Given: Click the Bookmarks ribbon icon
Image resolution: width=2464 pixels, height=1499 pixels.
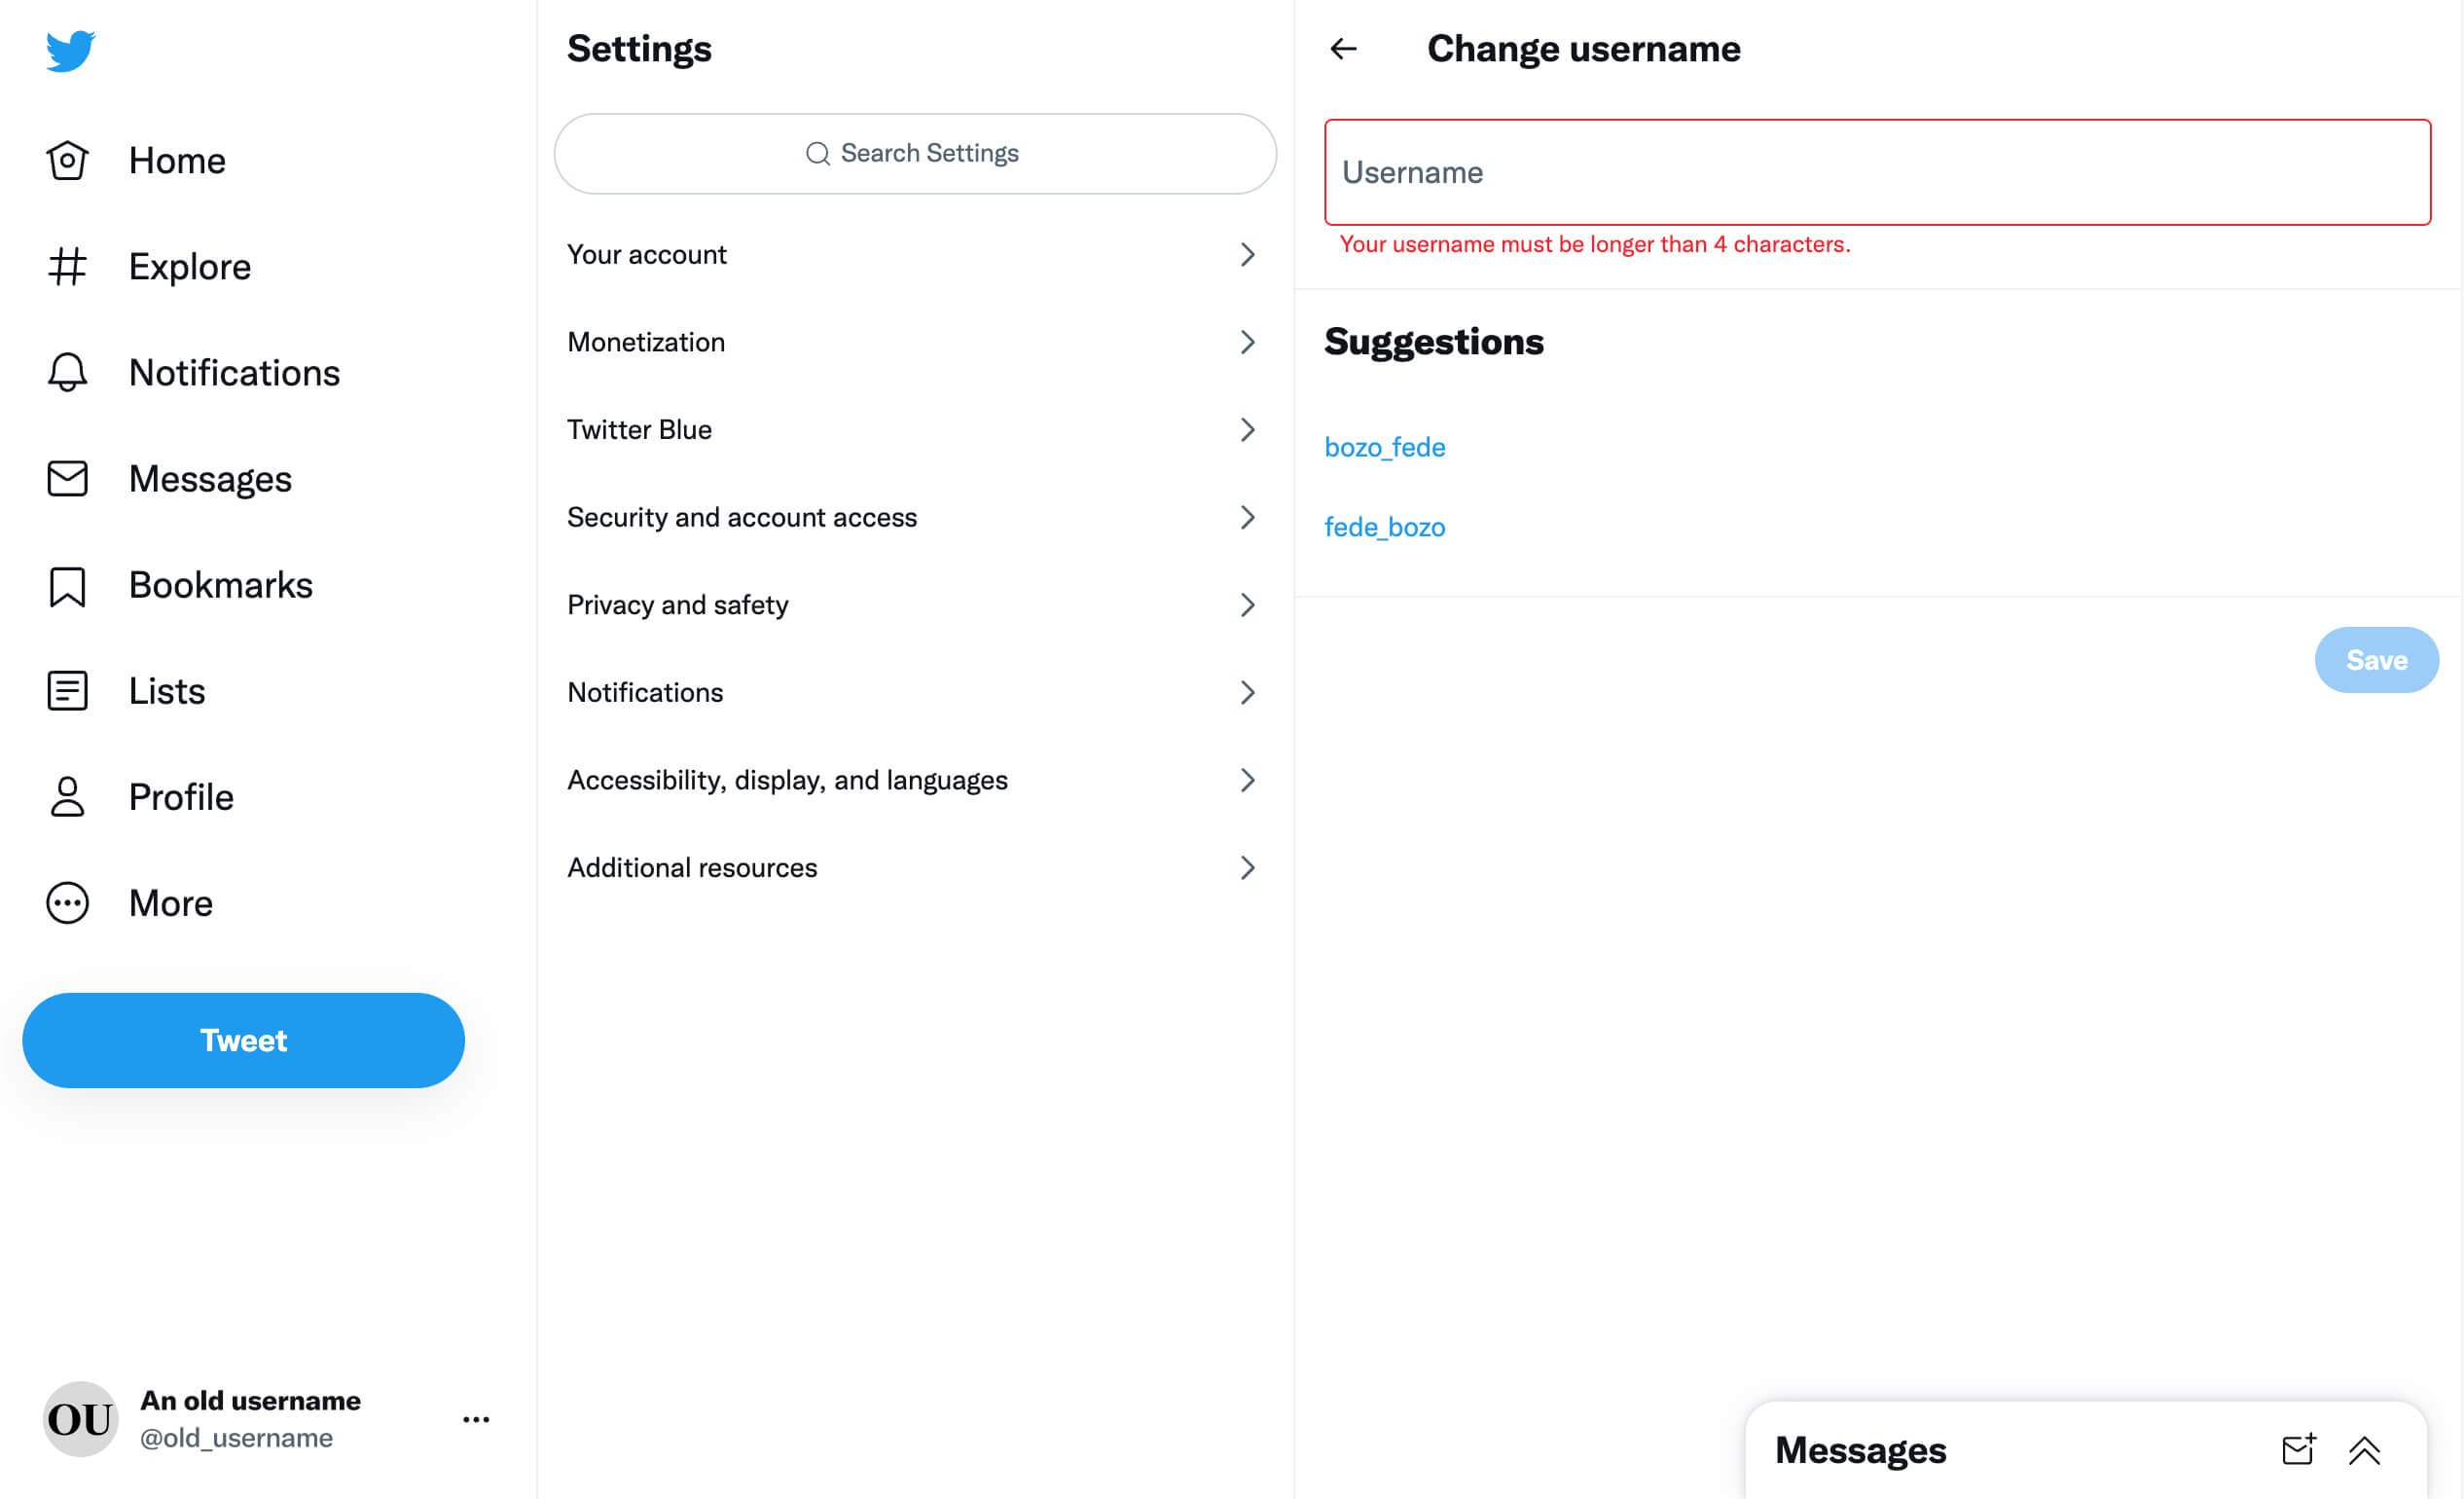Looking at the screenshot, I should pos(67,586).
